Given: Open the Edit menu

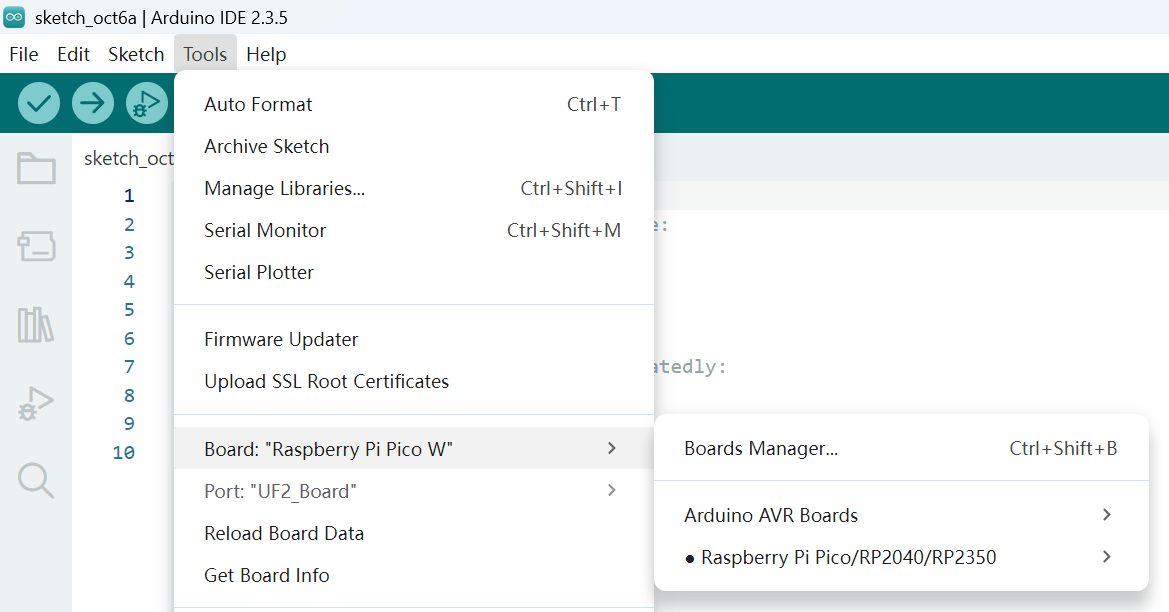Looking at the screenshot, I should [73, 54].
